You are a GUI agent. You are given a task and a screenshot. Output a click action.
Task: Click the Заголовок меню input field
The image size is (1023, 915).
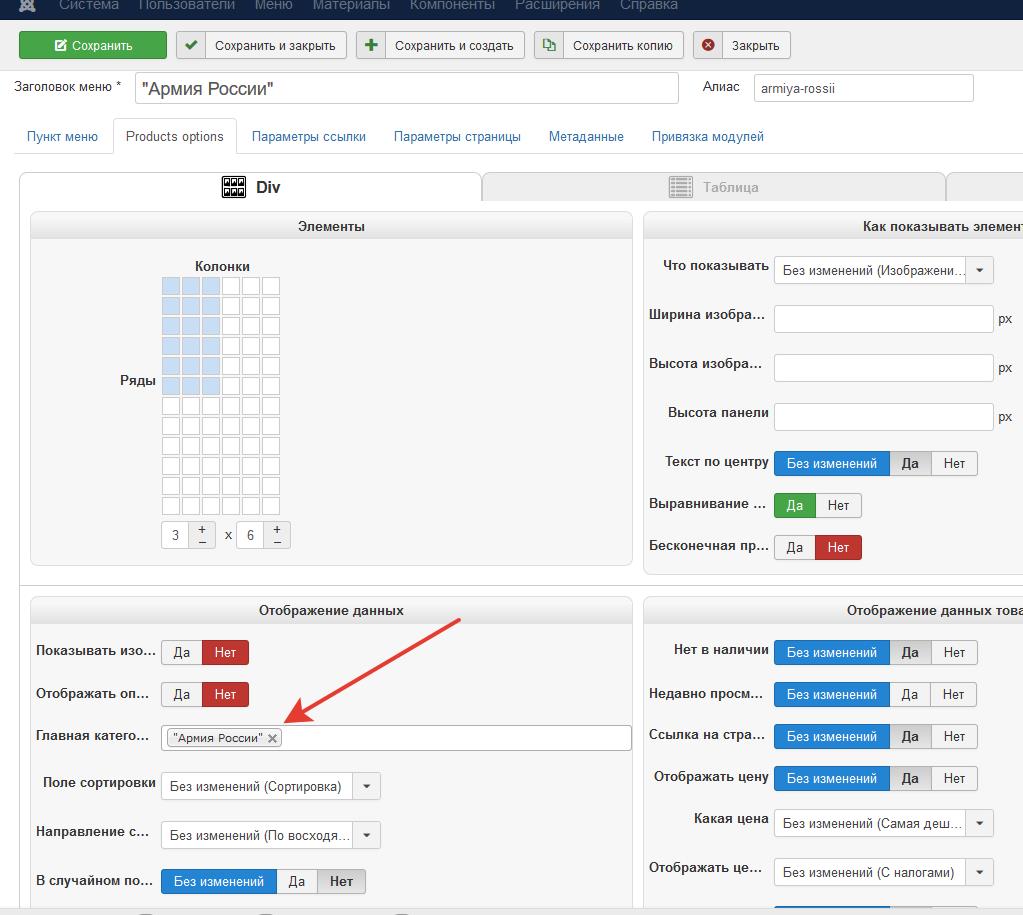tap(406, 88)
